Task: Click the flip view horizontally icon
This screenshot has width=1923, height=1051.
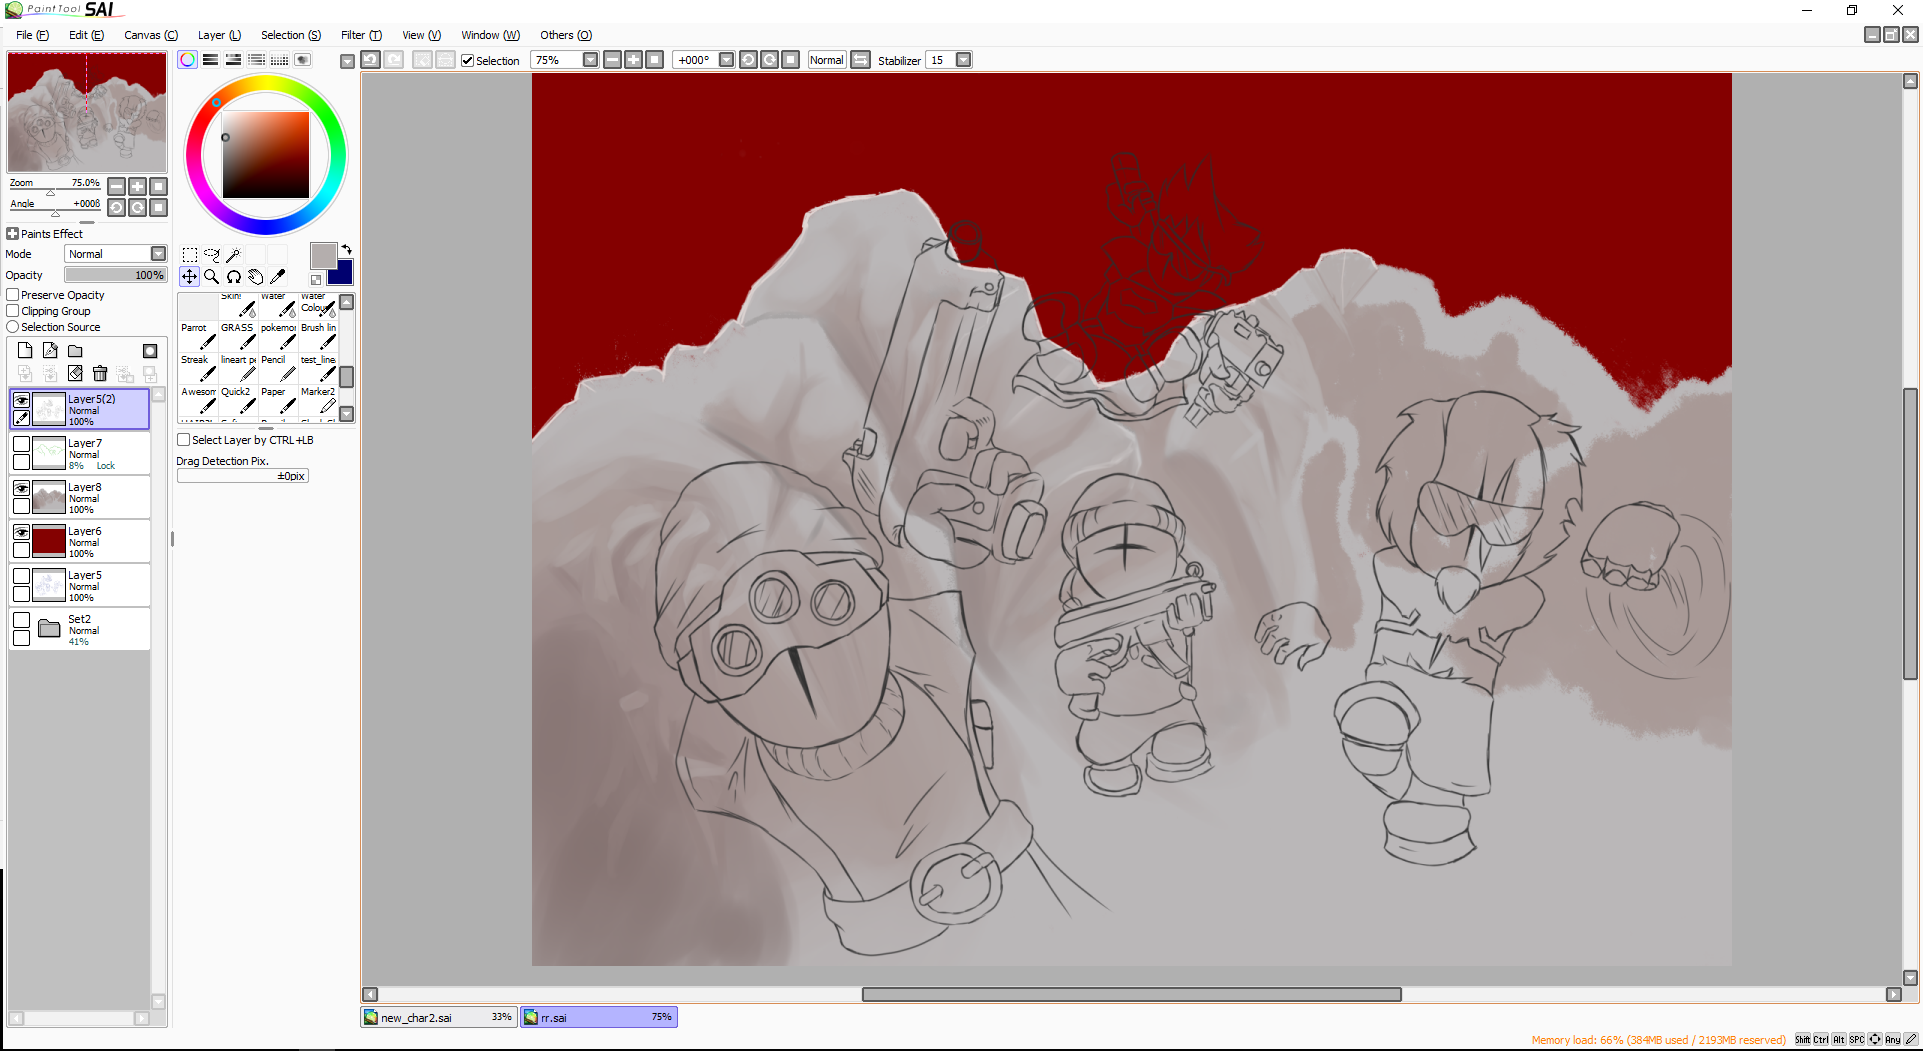Action: click(x=861, y=60)
